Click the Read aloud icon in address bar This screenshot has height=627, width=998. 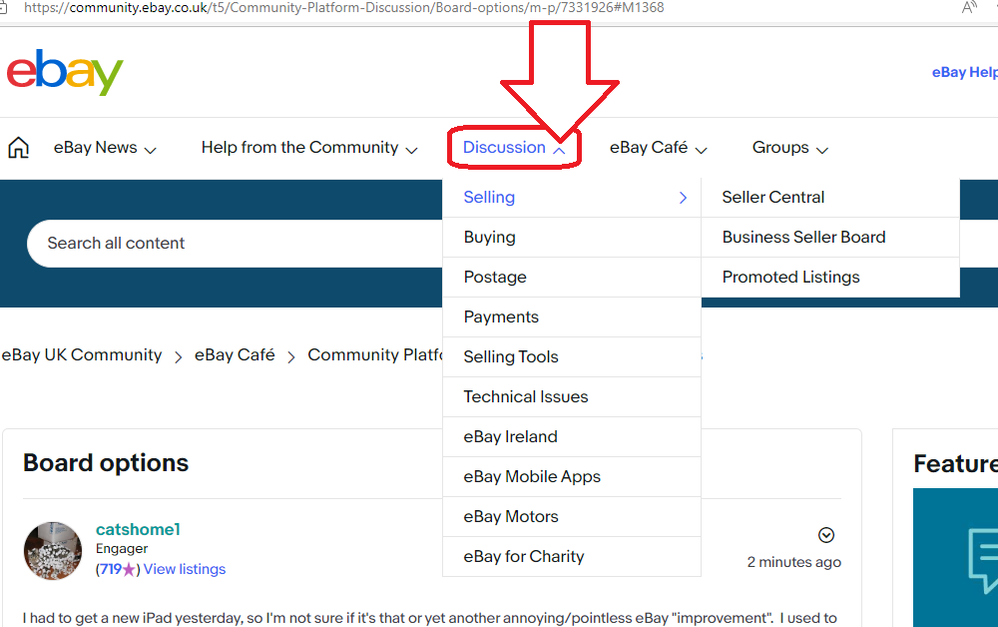pos(969,8)
